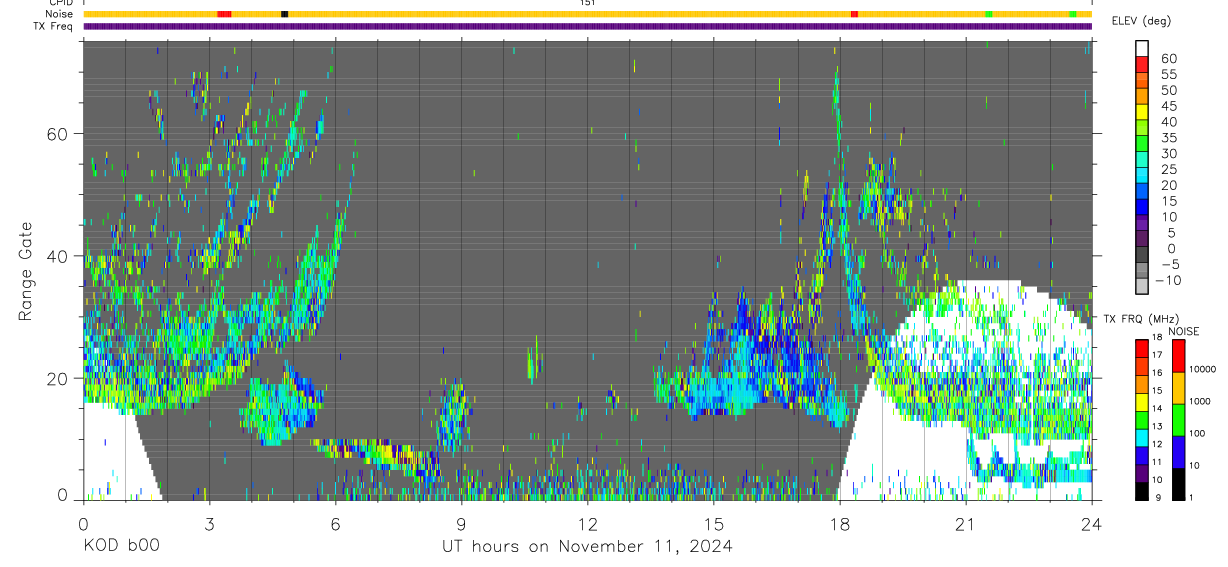Click the 'UT hours on November 11, 2024' label
The height and width of the screenshot is (567, 1228).
click(x=587, y=547)
